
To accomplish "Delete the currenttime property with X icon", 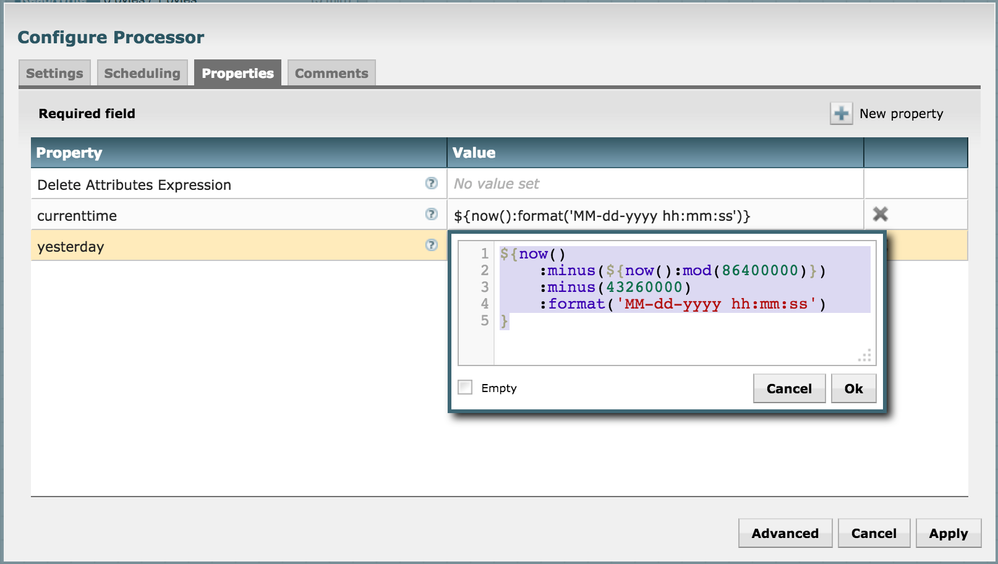I will tap(880, 214).
